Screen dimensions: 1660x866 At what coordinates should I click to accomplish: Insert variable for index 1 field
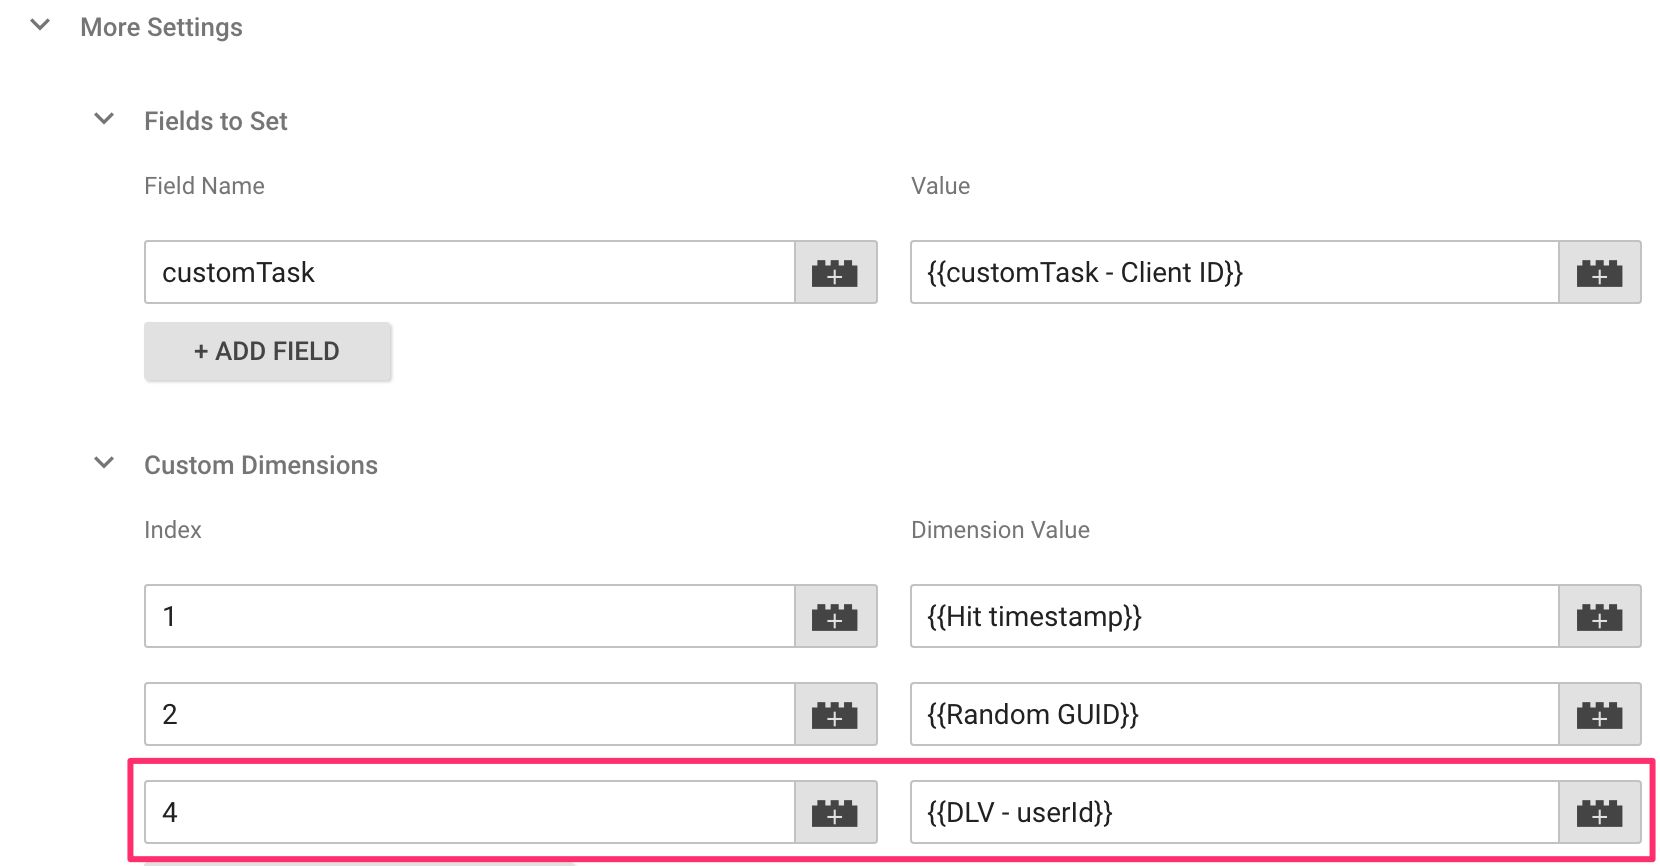click(836, 616)
